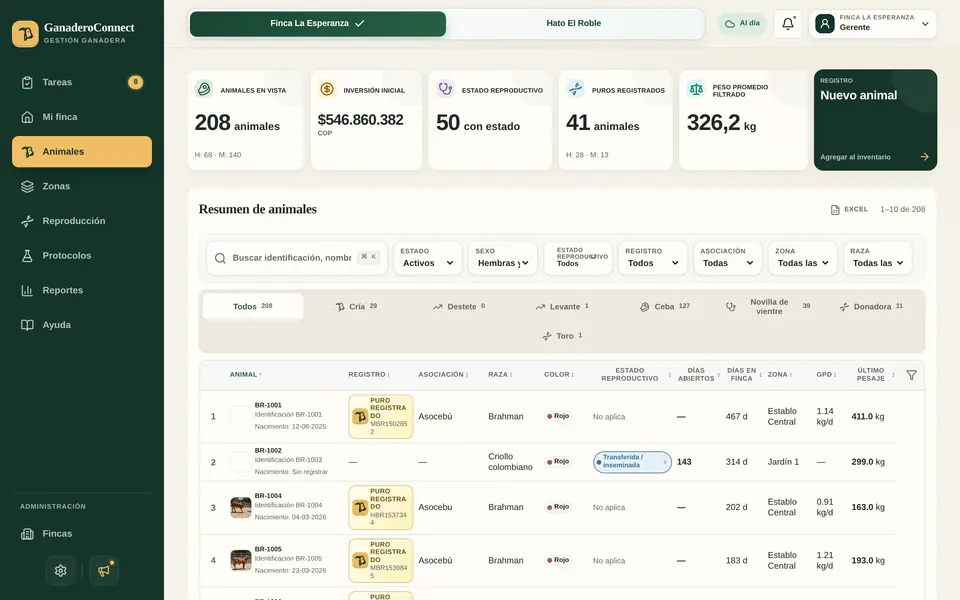Select the Donadora category tab
Screen dimensions: 960x600
(872, 307)
